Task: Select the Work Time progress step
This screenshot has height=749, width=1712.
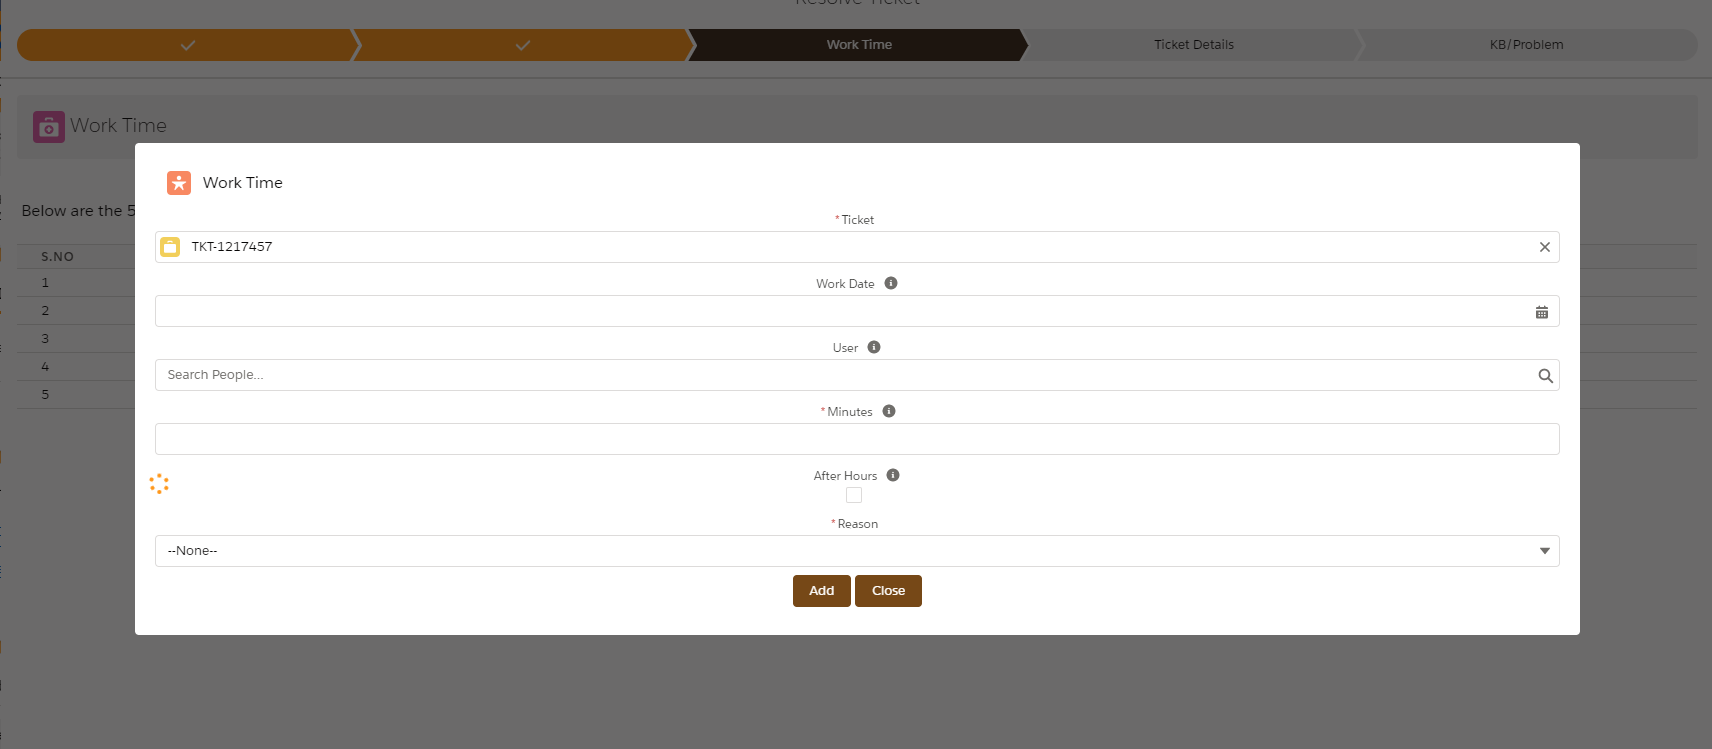Action: click(x=859, y=45)
